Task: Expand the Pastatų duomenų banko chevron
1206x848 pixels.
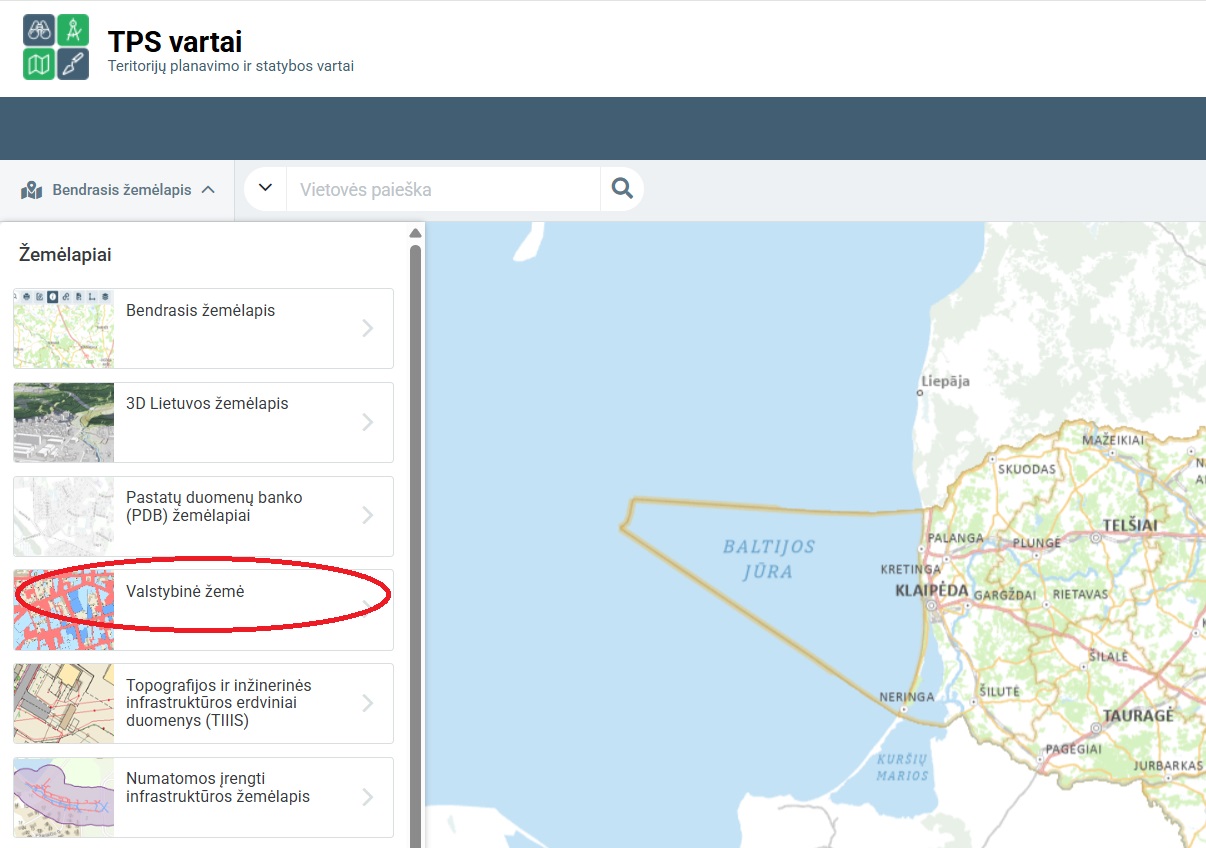Action: click(x=368, y=516)
